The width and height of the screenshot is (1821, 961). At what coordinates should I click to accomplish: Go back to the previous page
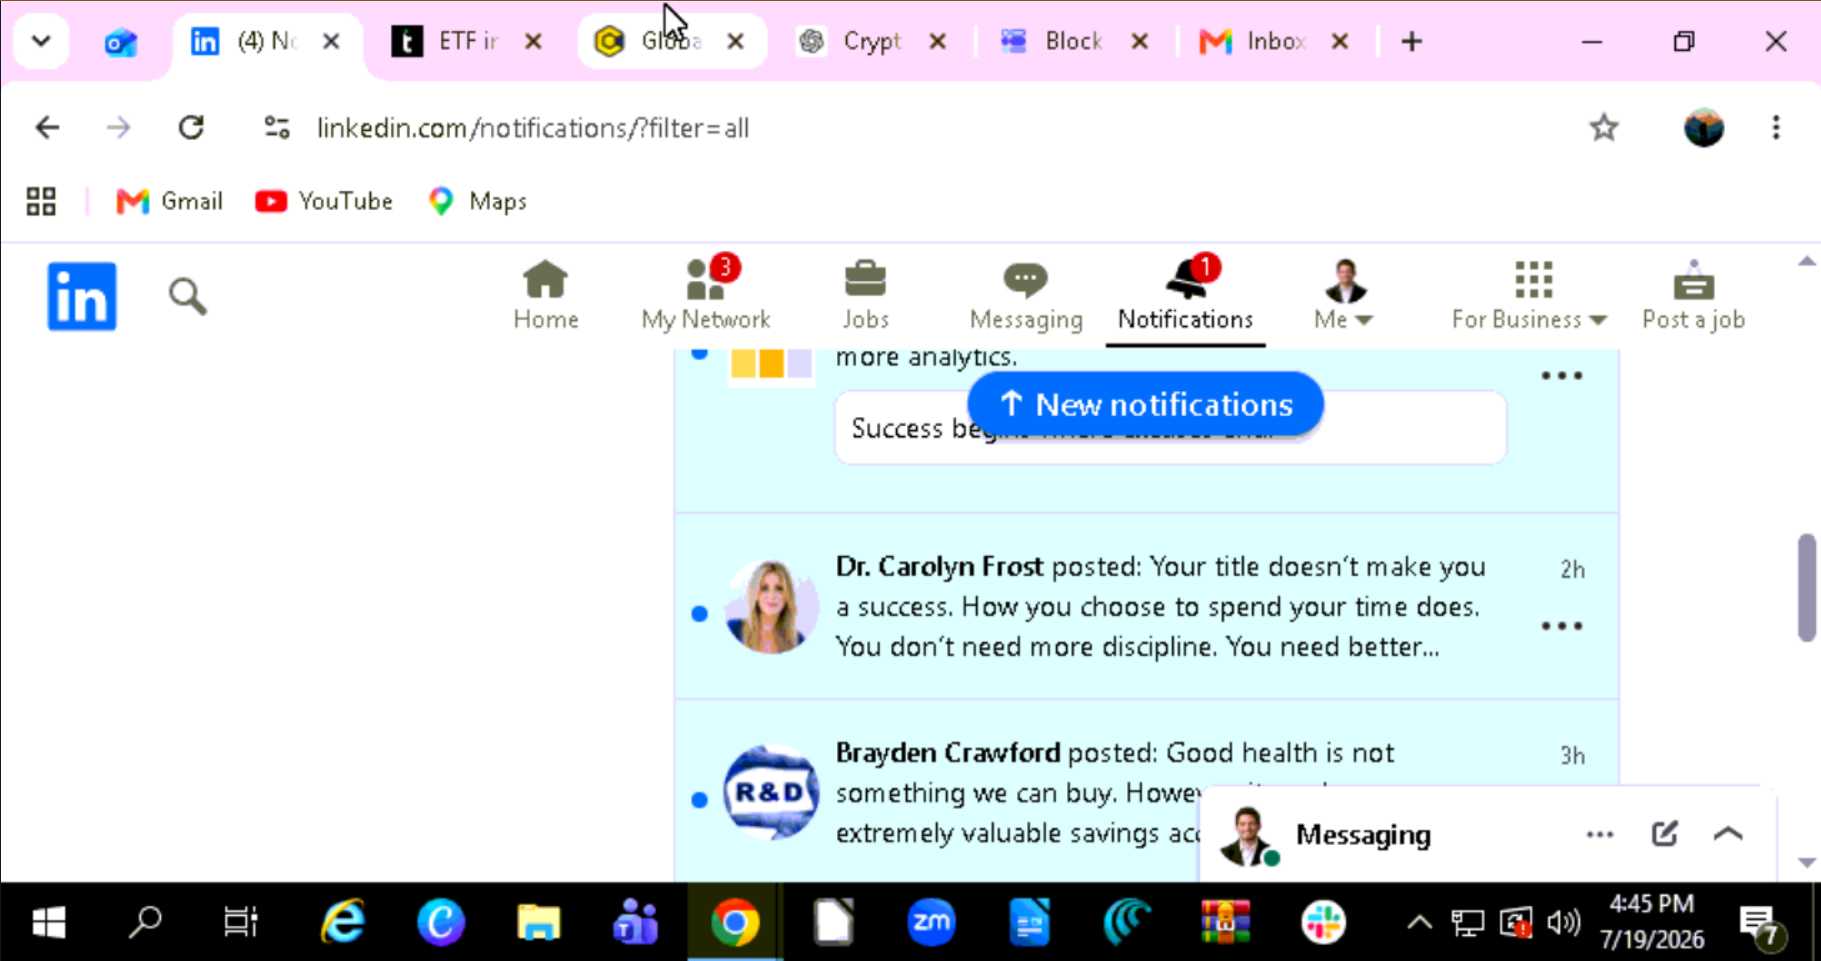pos(47,128)
